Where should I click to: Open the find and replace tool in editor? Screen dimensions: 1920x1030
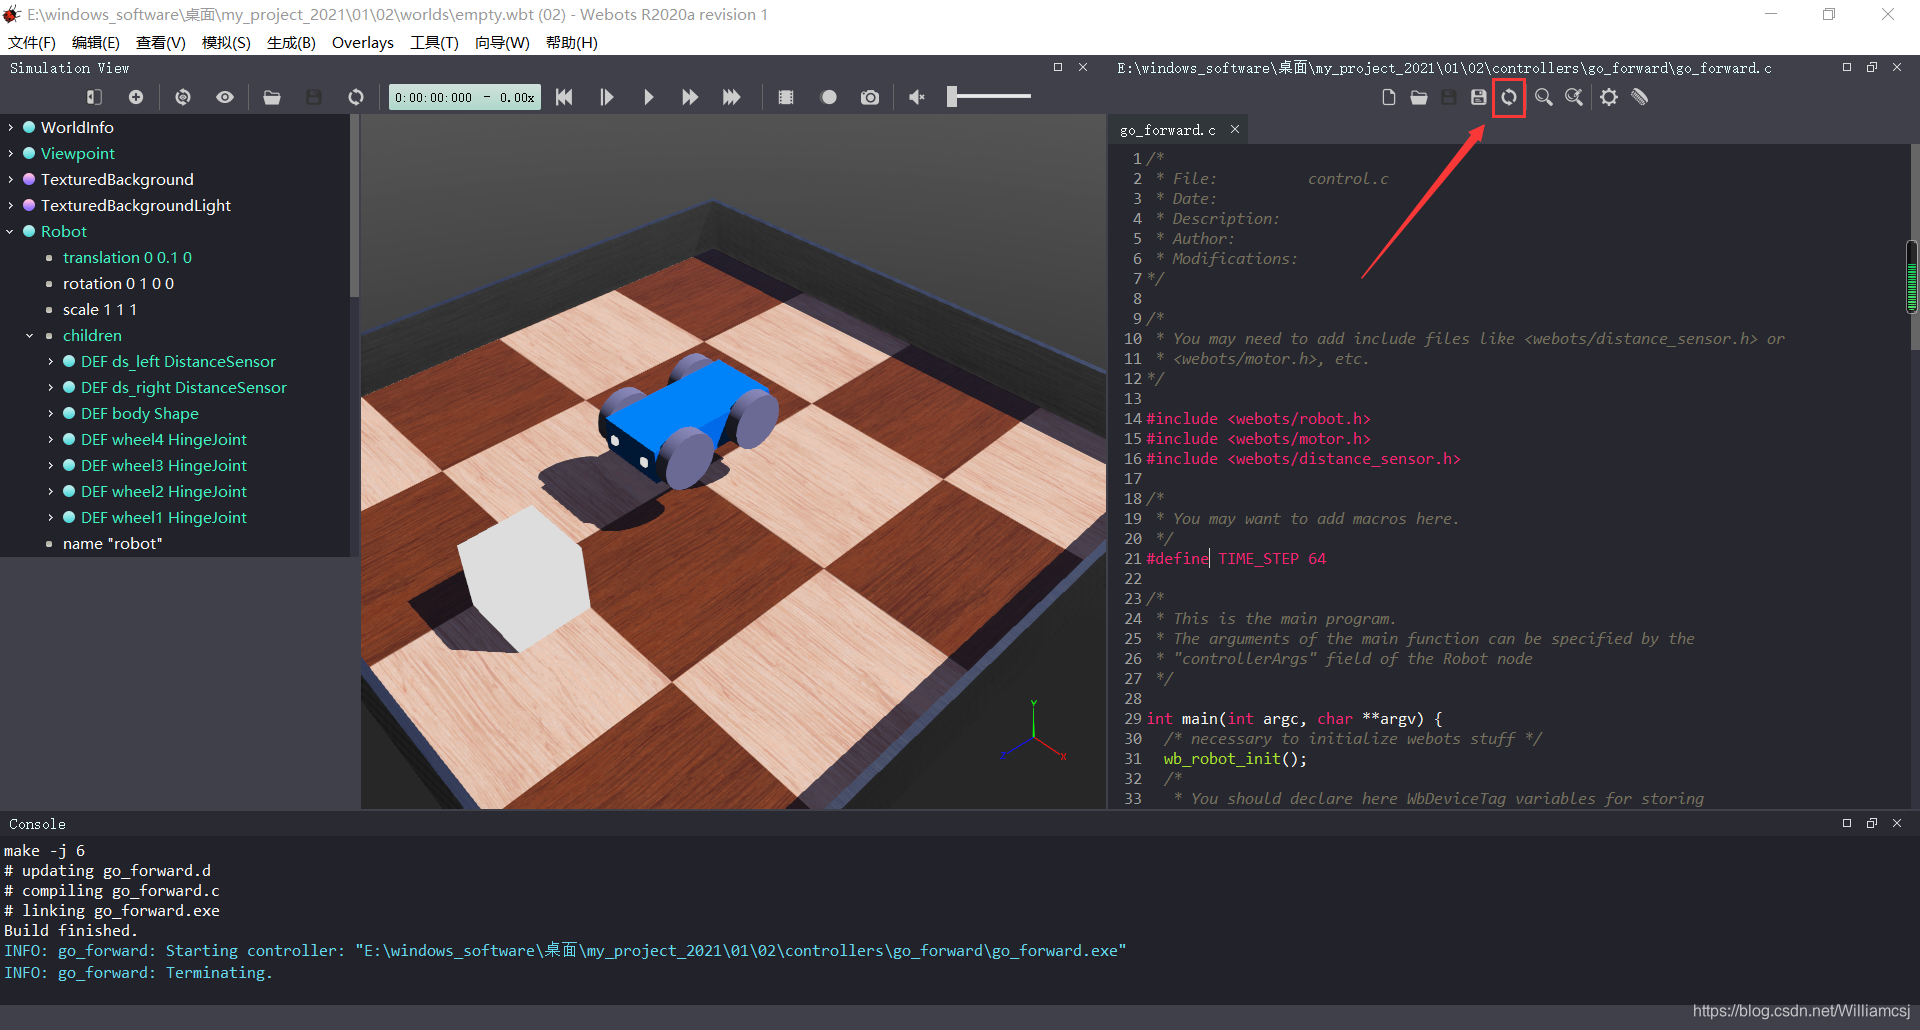1574,97
